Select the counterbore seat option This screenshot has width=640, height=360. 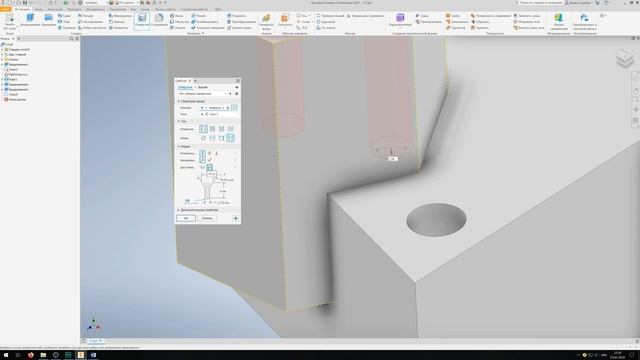click(x=212, y=138)
